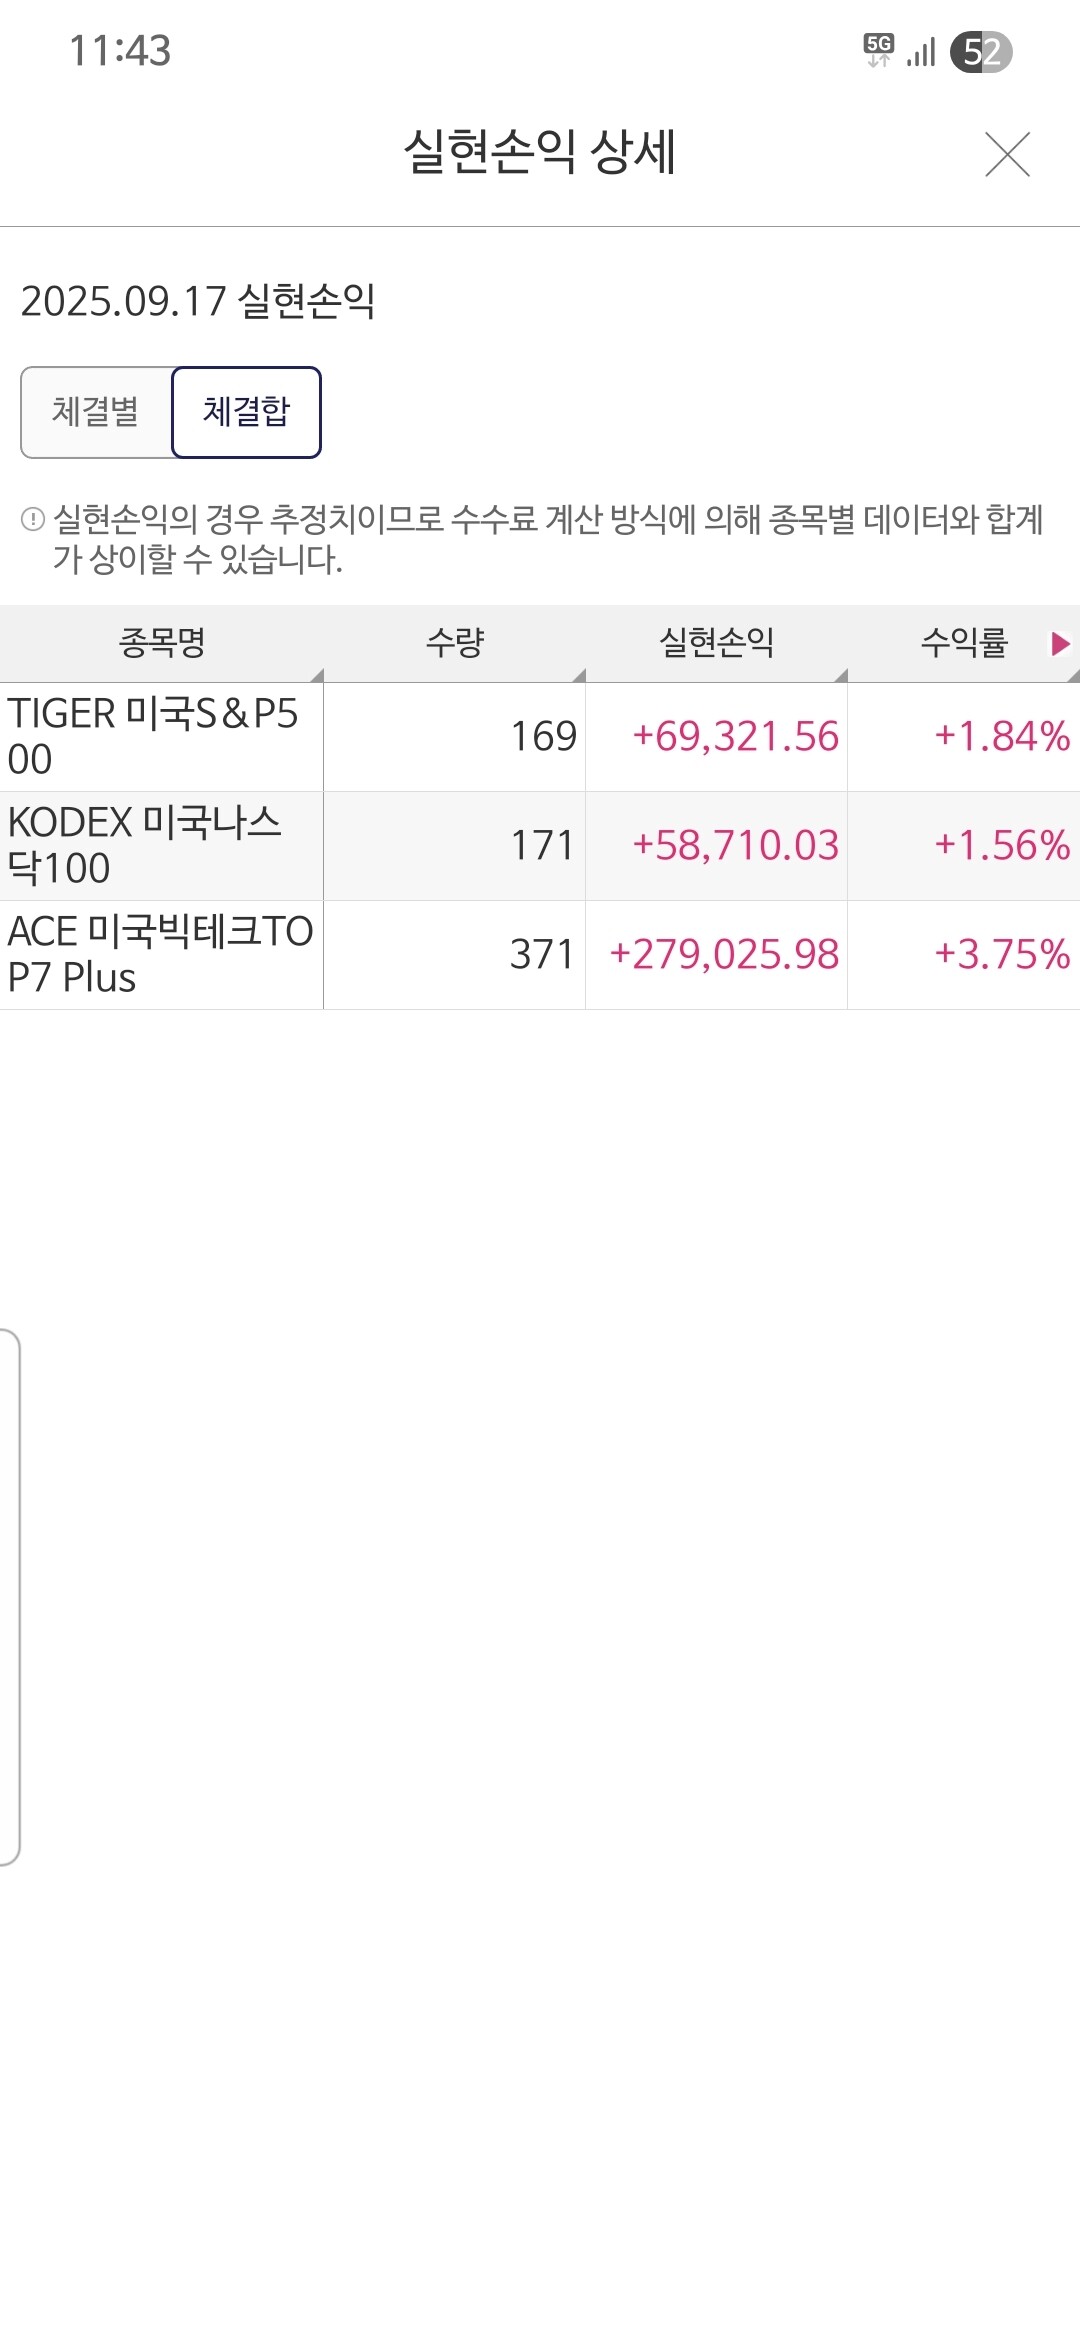Open the TIGER 미국S&P500 row
1080x2340 pixels.
coord(160,737)
